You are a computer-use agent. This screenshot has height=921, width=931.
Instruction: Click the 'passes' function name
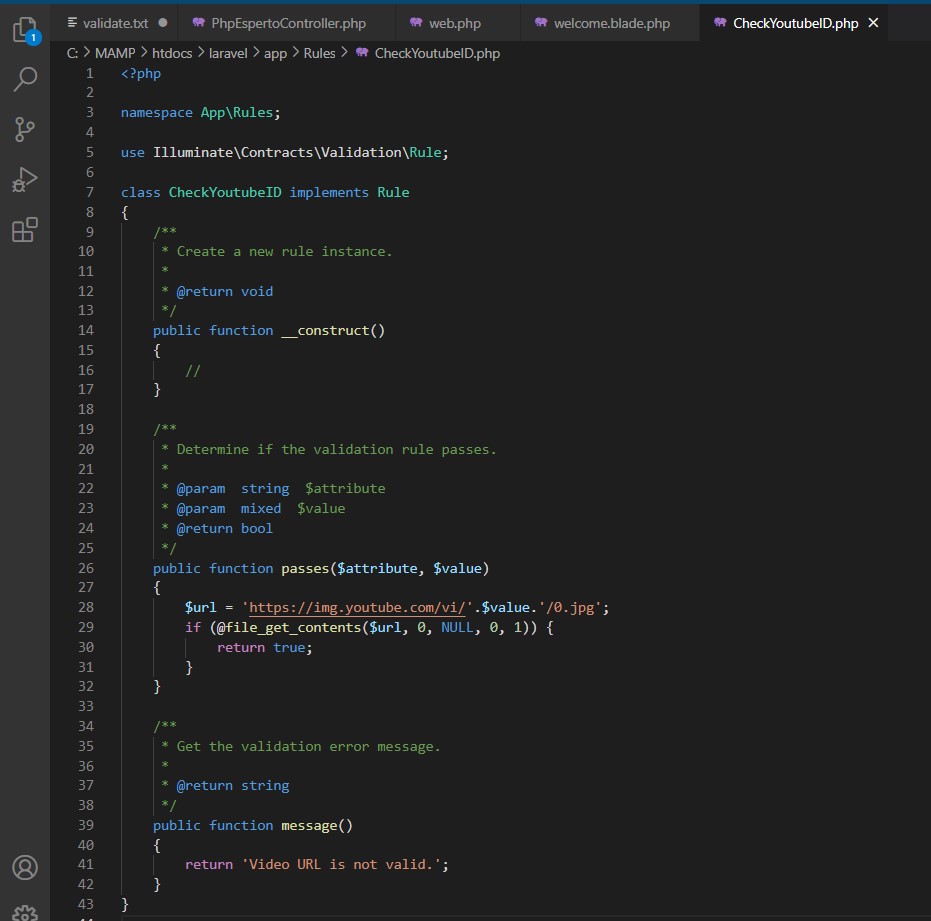point(305,568)
